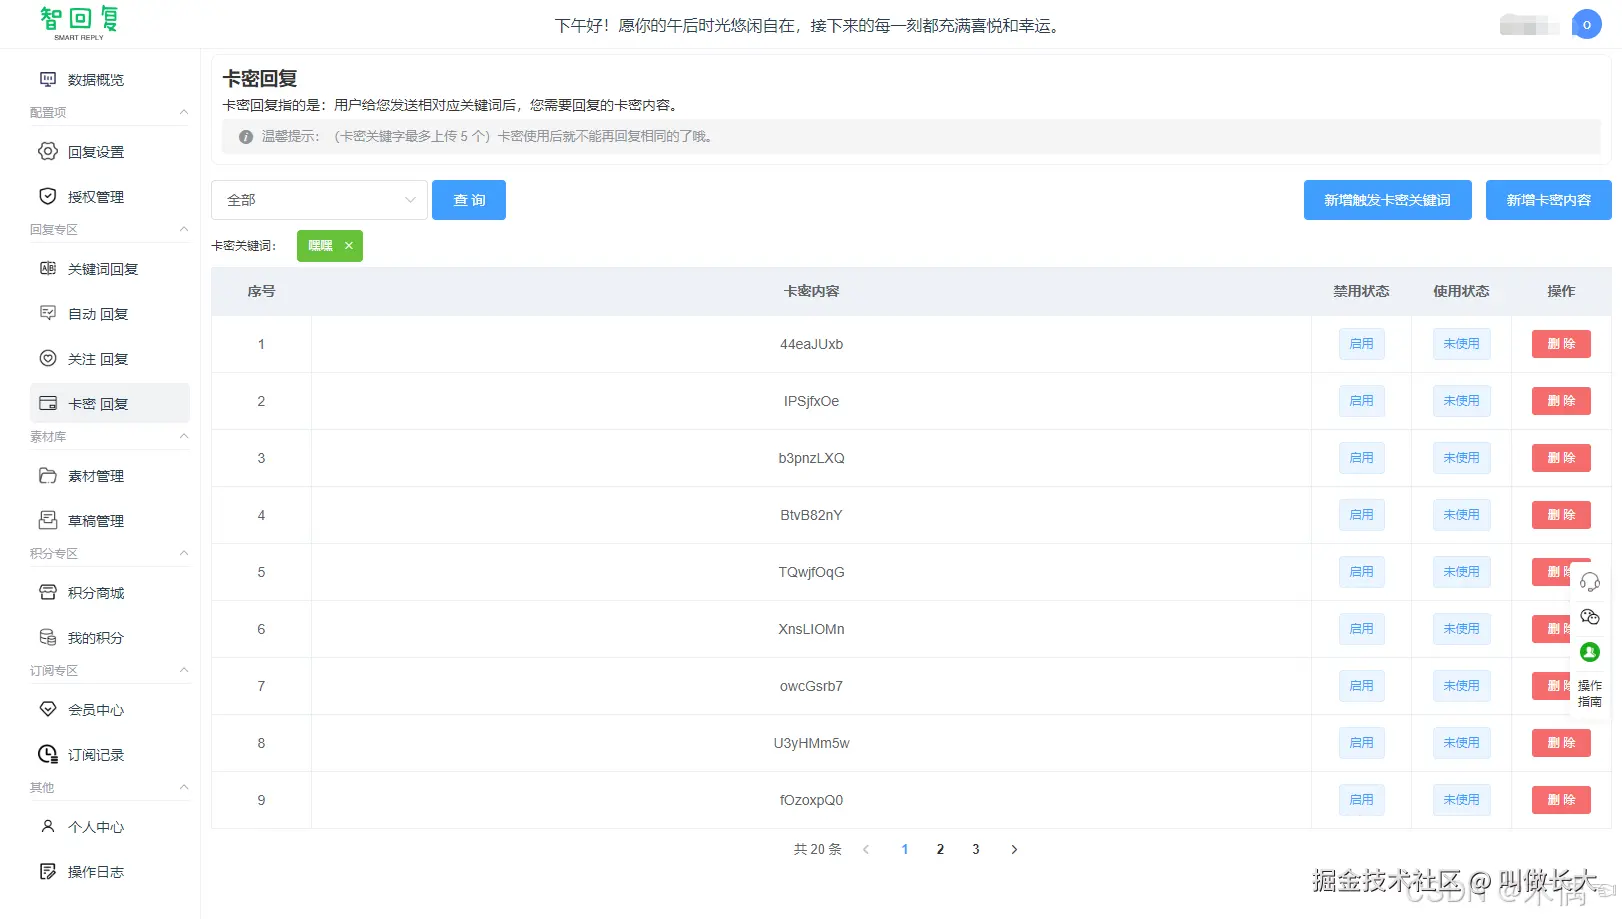This screenshot has height=919, width=1622.
Task: Select the 回复设置 gear icon
Action: [47, 151]
